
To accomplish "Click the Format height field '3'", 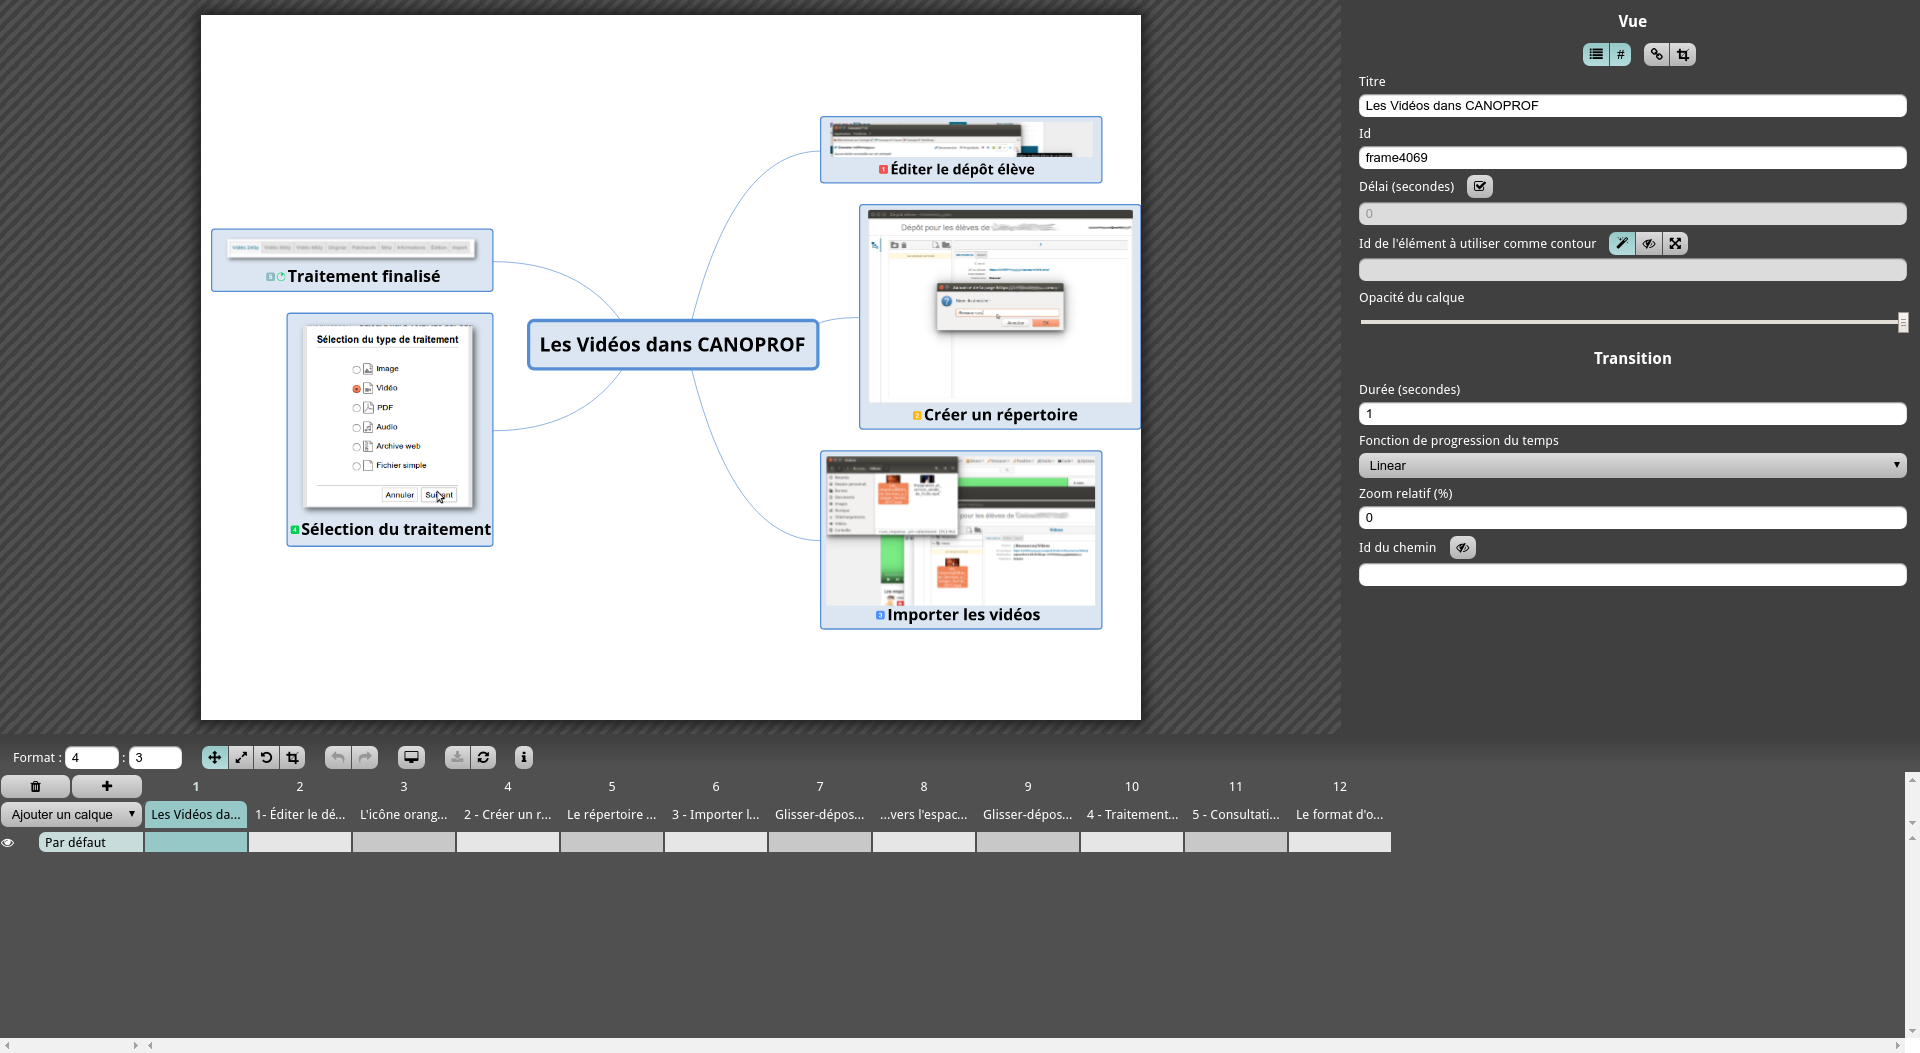I will pyautogui.click(x=155, y=757).
